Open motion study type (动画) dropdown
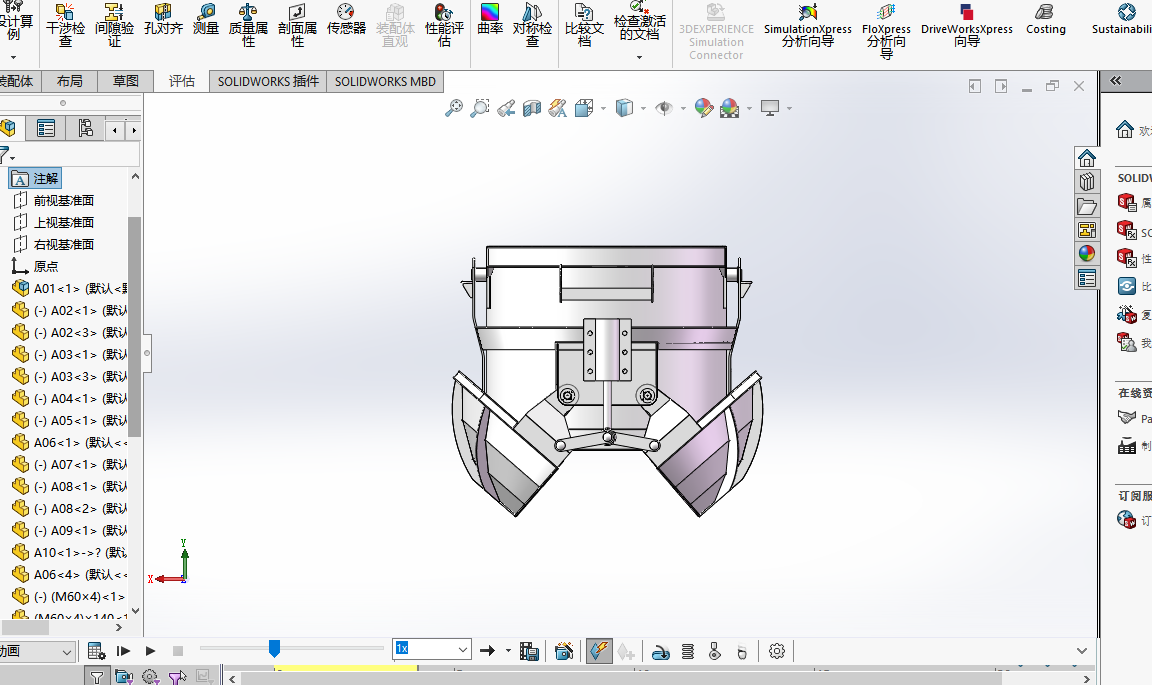Viewport: 1152px width, 685px height. point(37,651)
